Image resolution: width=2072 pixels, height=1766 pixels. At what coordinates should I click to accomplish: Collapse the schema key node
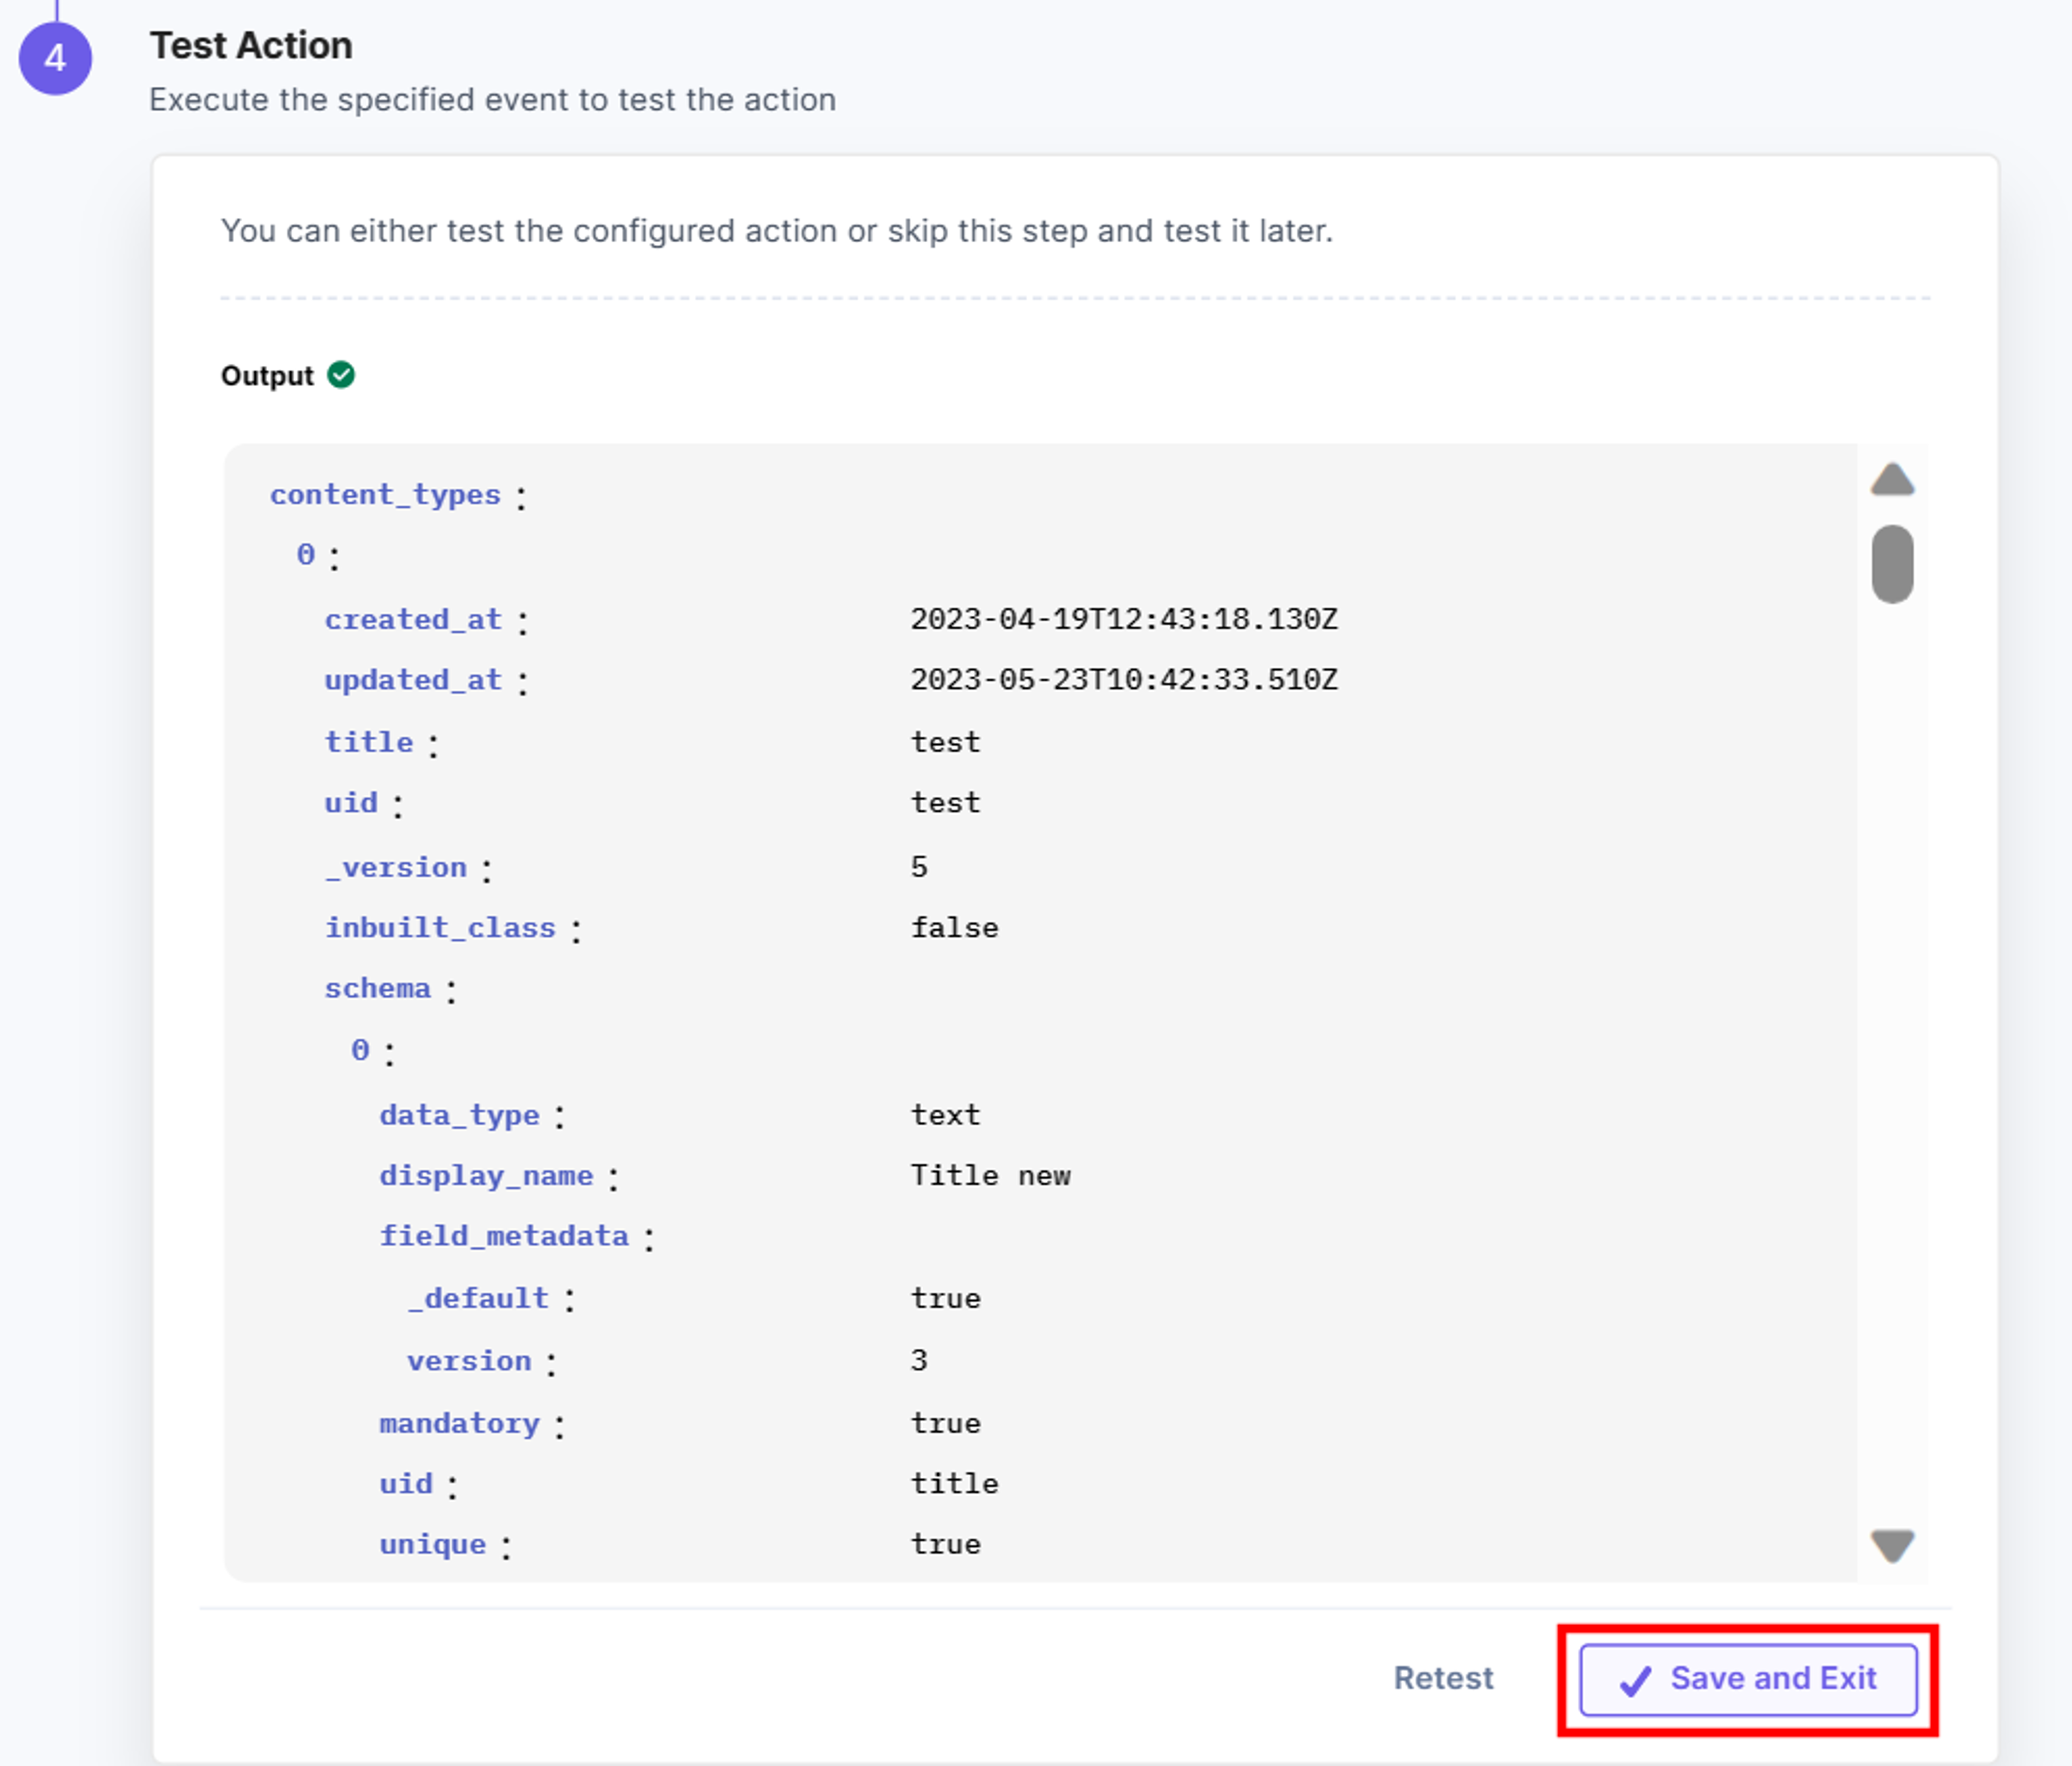(377, 989)
